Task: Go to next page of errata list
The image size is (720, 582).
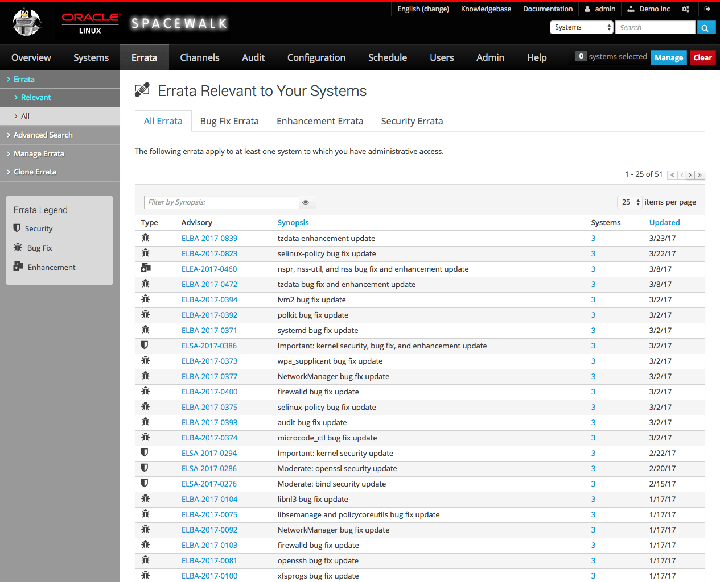Action: point(690,175)
